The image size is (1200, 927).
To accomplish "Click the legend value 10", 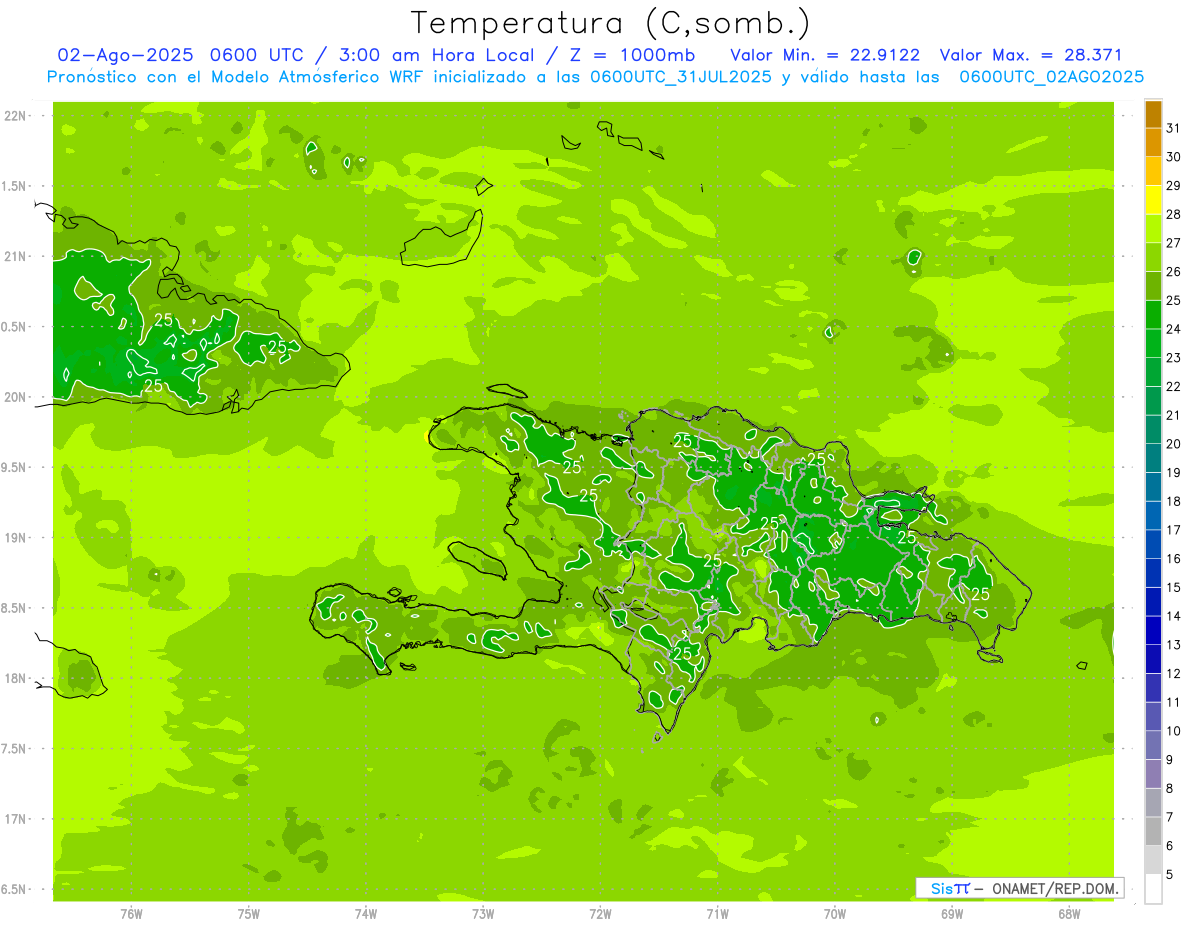I will pyautogui.click(x=1173, y=732).
